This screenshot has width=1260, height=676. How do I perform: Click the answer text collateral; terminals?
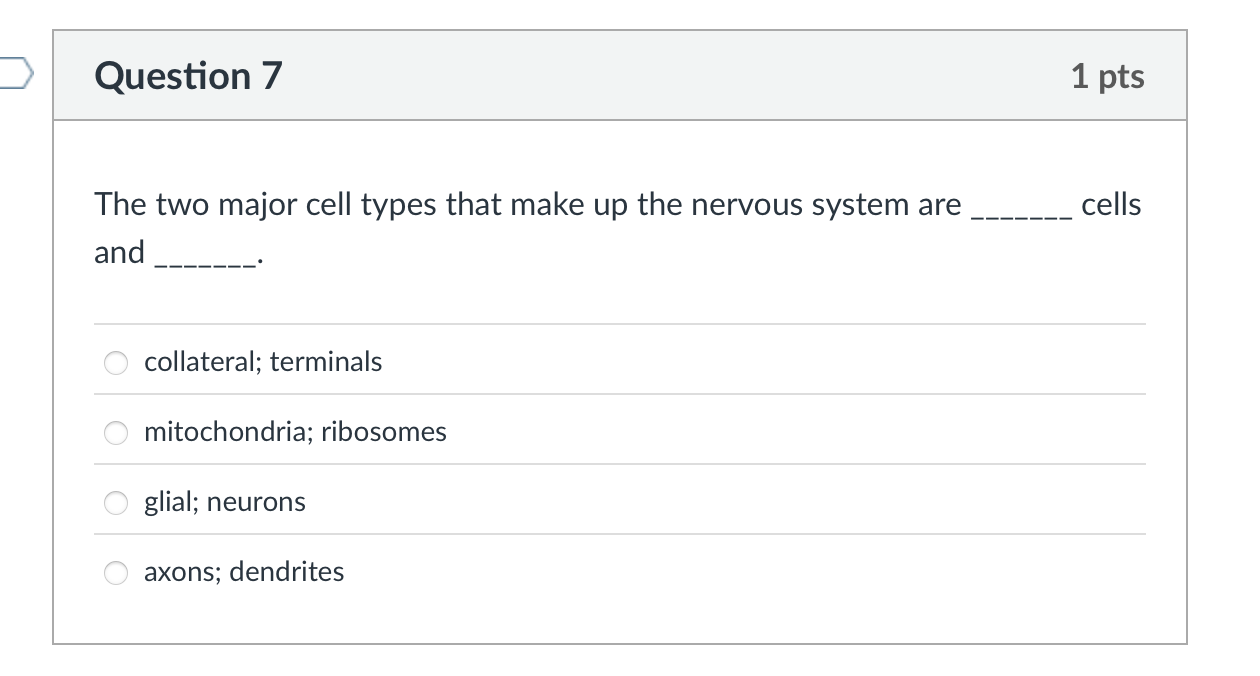click(x=263, y=362)
